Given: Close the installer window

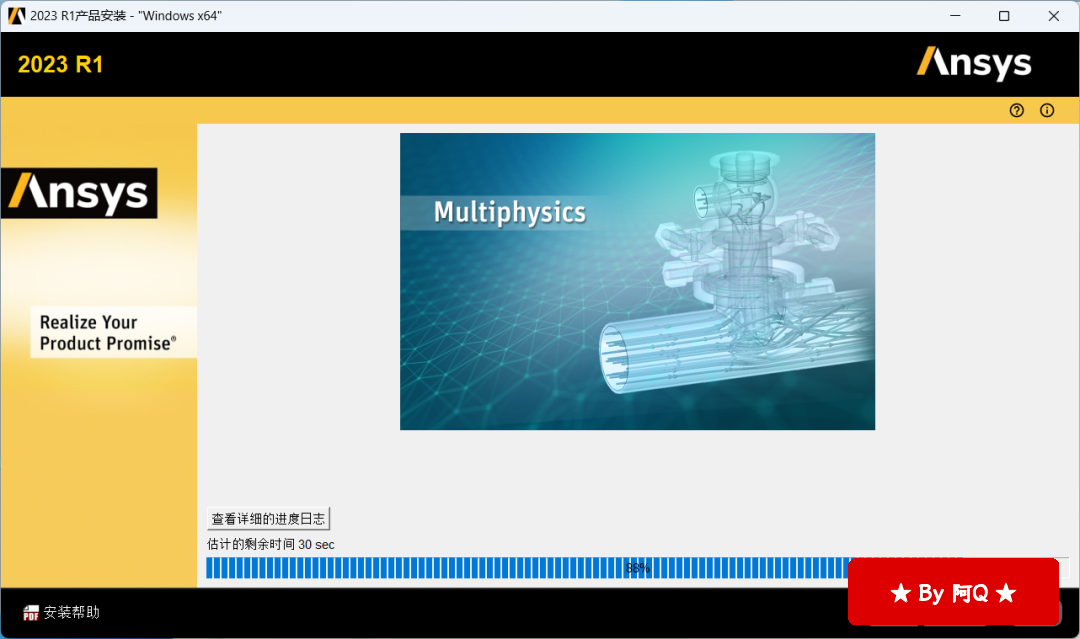Looking at the screenshot, I should 1054,16.
